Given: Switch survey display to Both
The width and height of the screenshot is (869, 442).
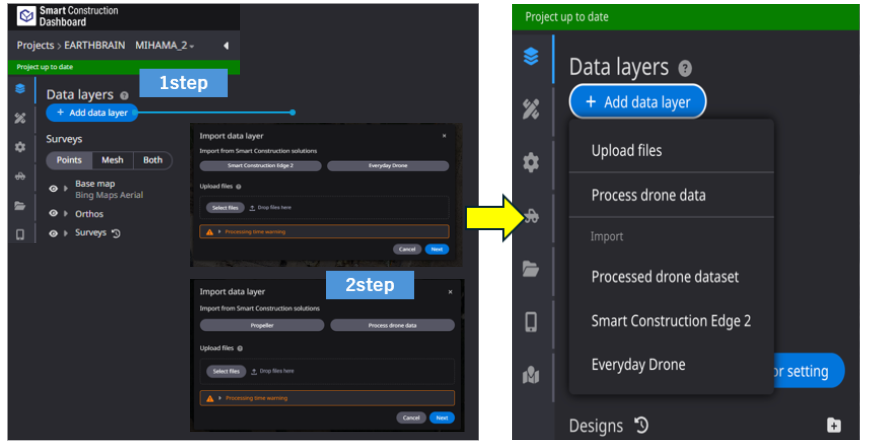Looking at the screenshot, I should click(152, 160).
